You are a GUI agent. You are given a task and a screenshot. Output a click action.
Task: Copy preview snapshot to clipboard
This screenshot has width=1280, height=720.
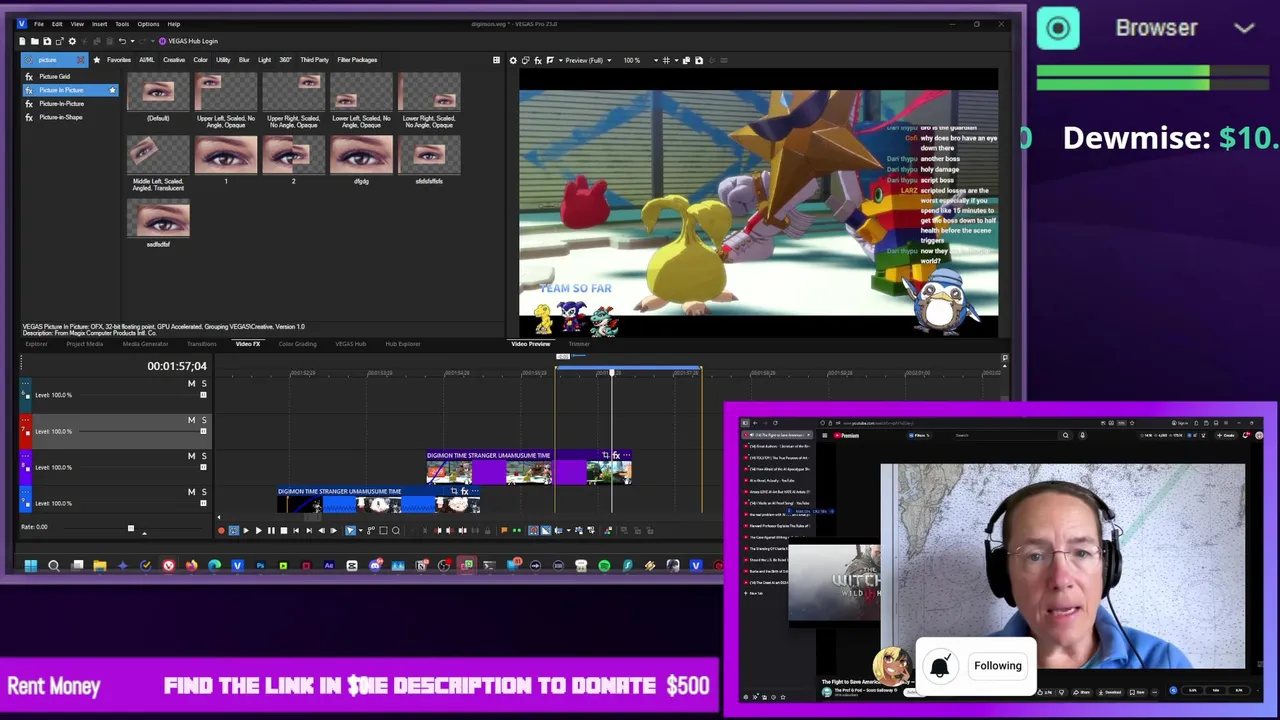[686, 60]
